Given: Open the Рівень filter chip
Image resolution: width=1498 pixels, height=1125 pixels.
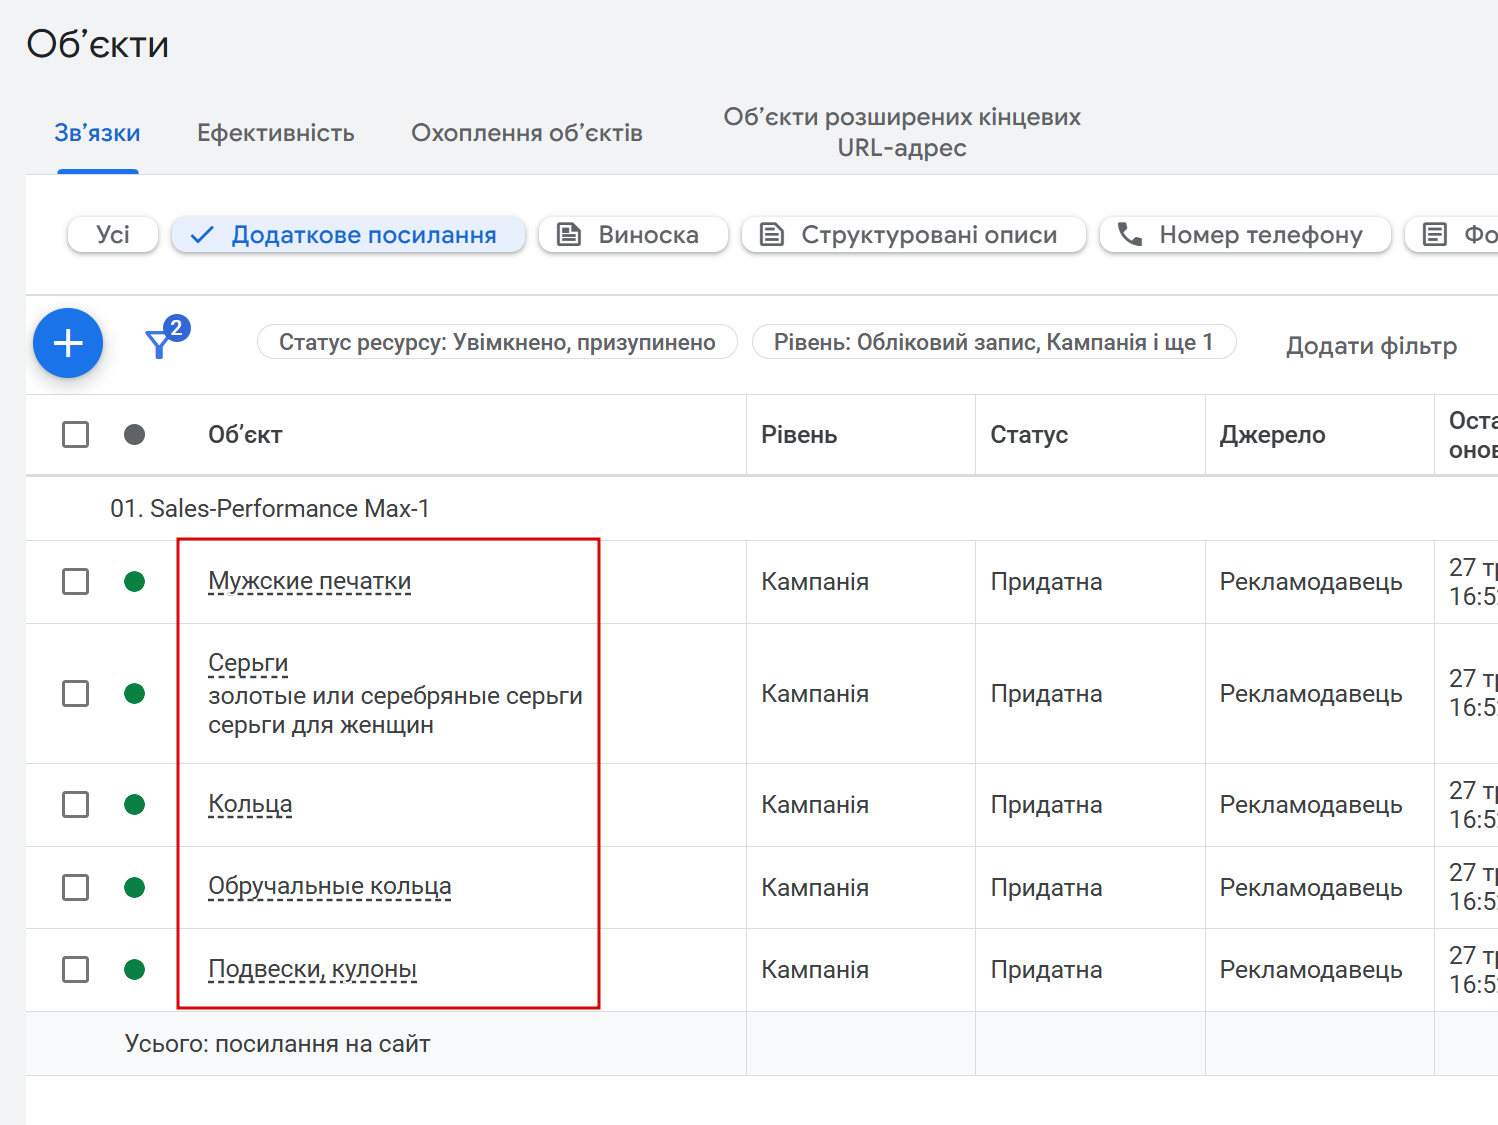Looking at the screenshot, I should tap(993, 342).
